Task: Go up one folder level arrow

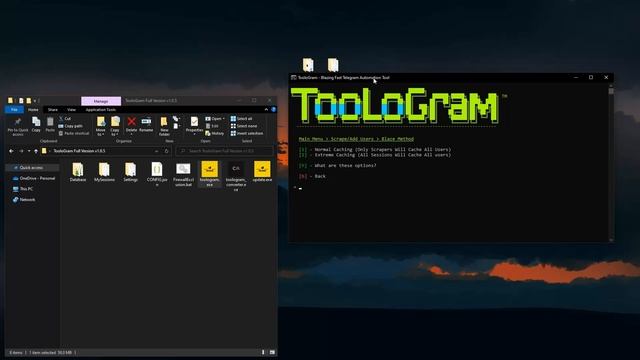Action: [x=36, y=151]
